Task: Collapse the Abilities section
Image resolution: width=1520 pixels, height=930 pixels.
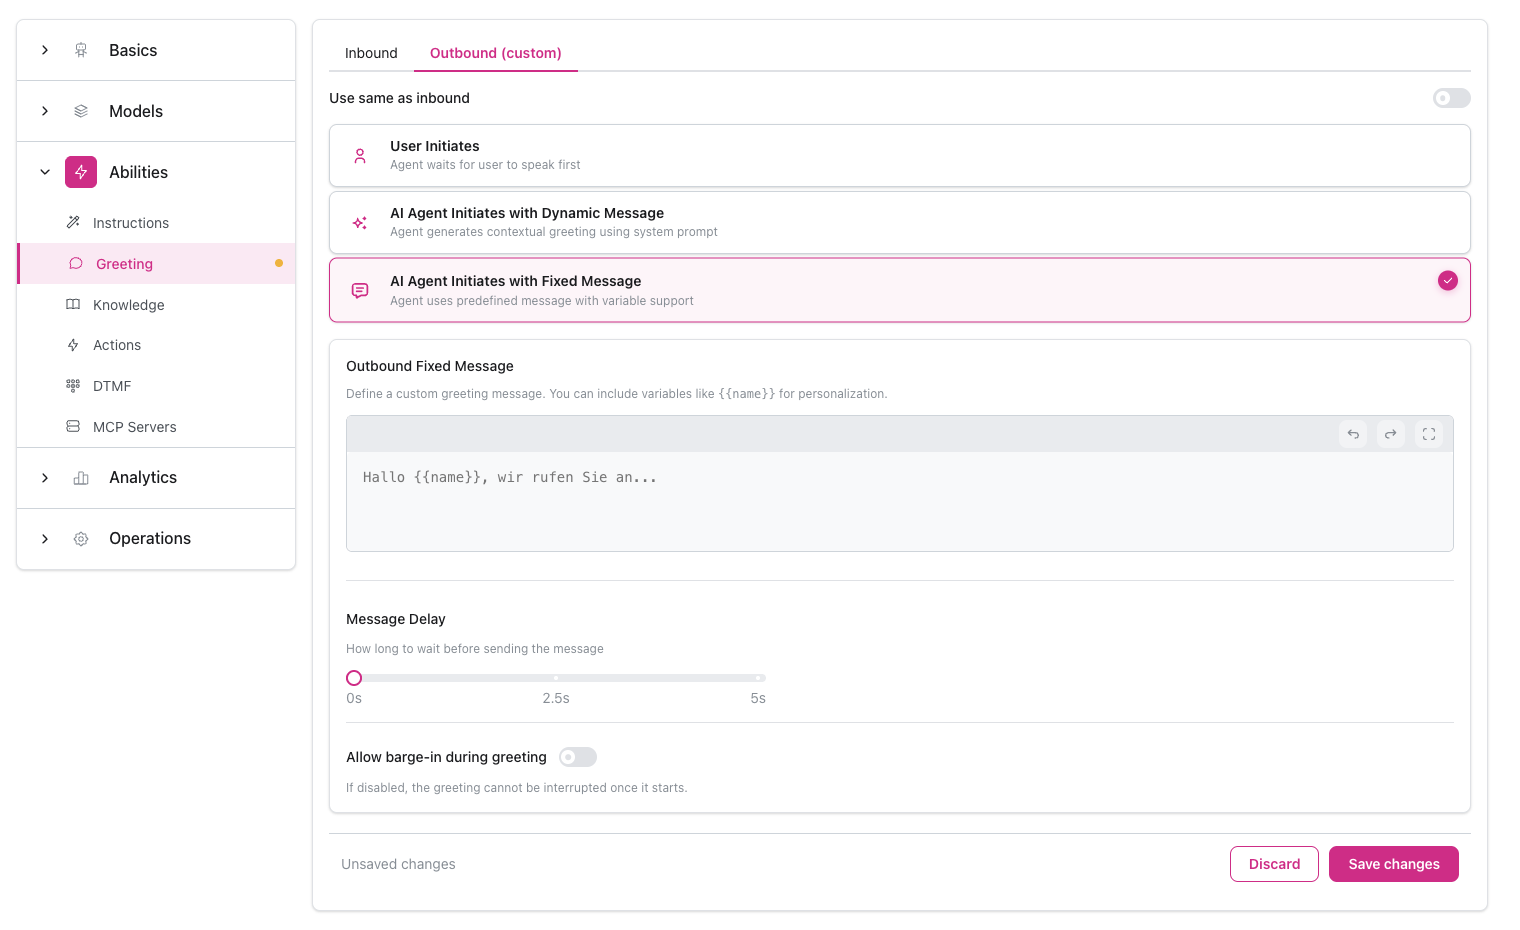Action: pyautogui.click(x=44, y=171)
